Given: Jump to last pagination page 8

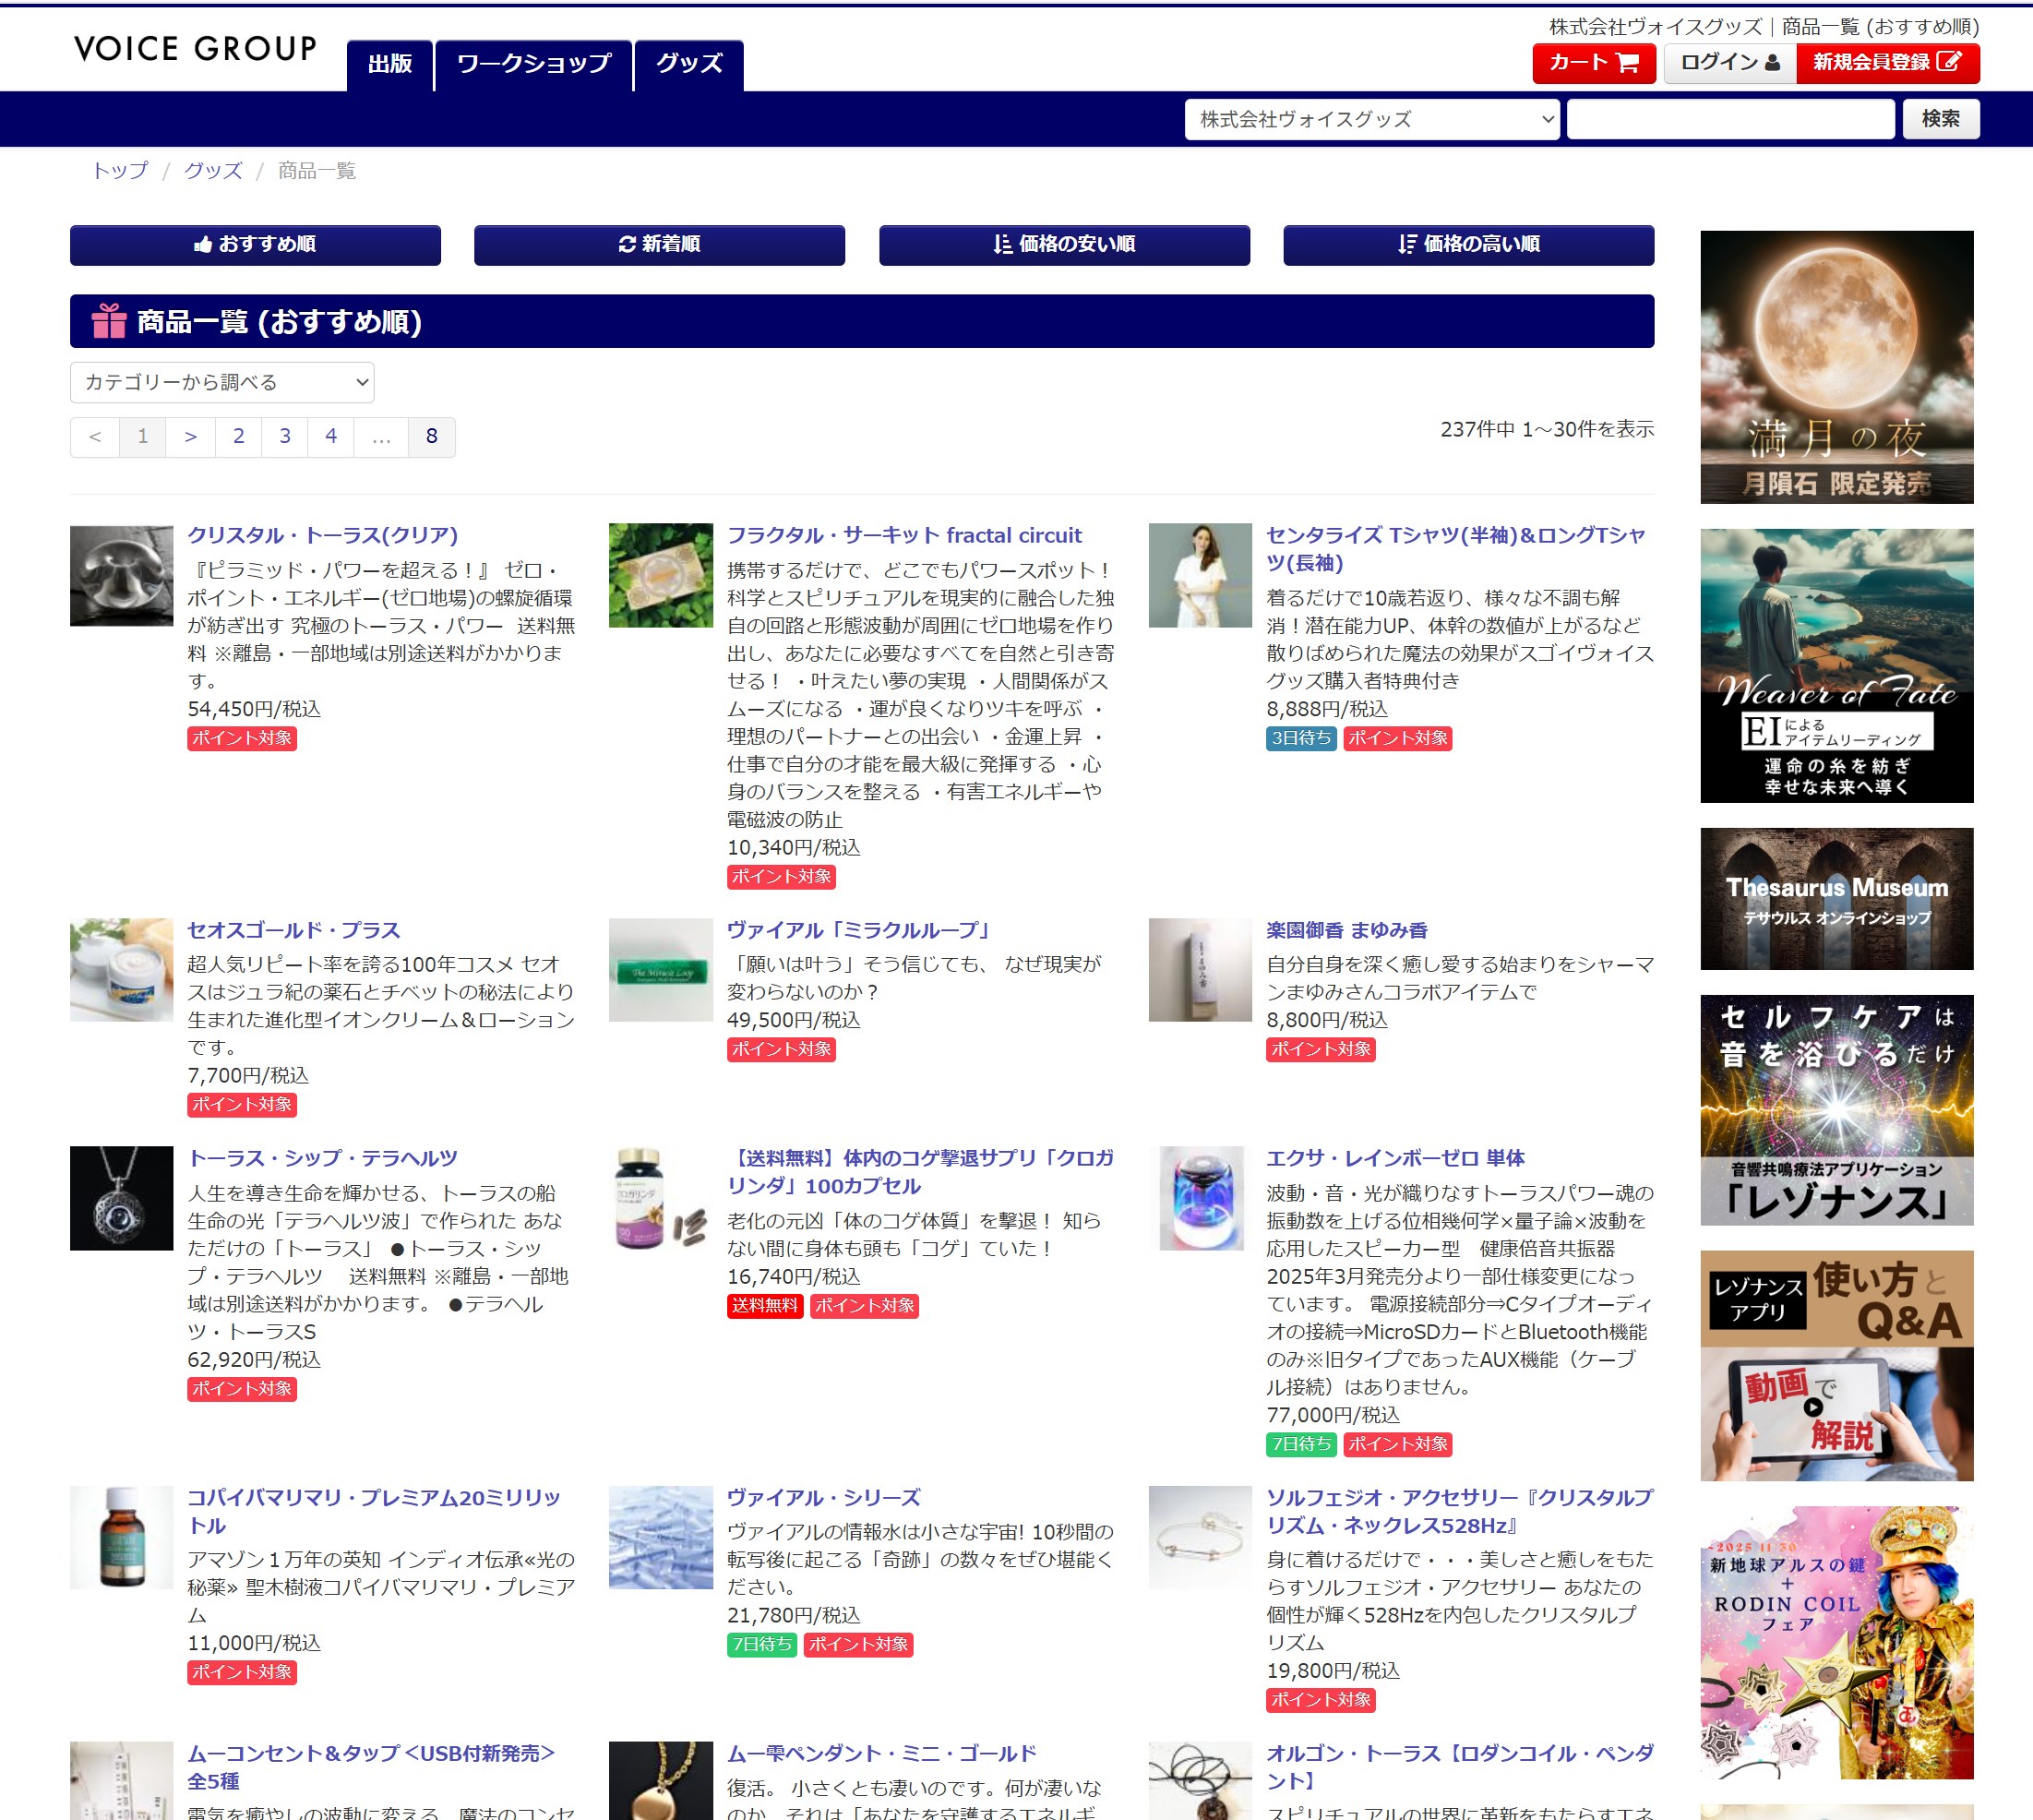Looking at the screenshot, I should click(432, 437).
